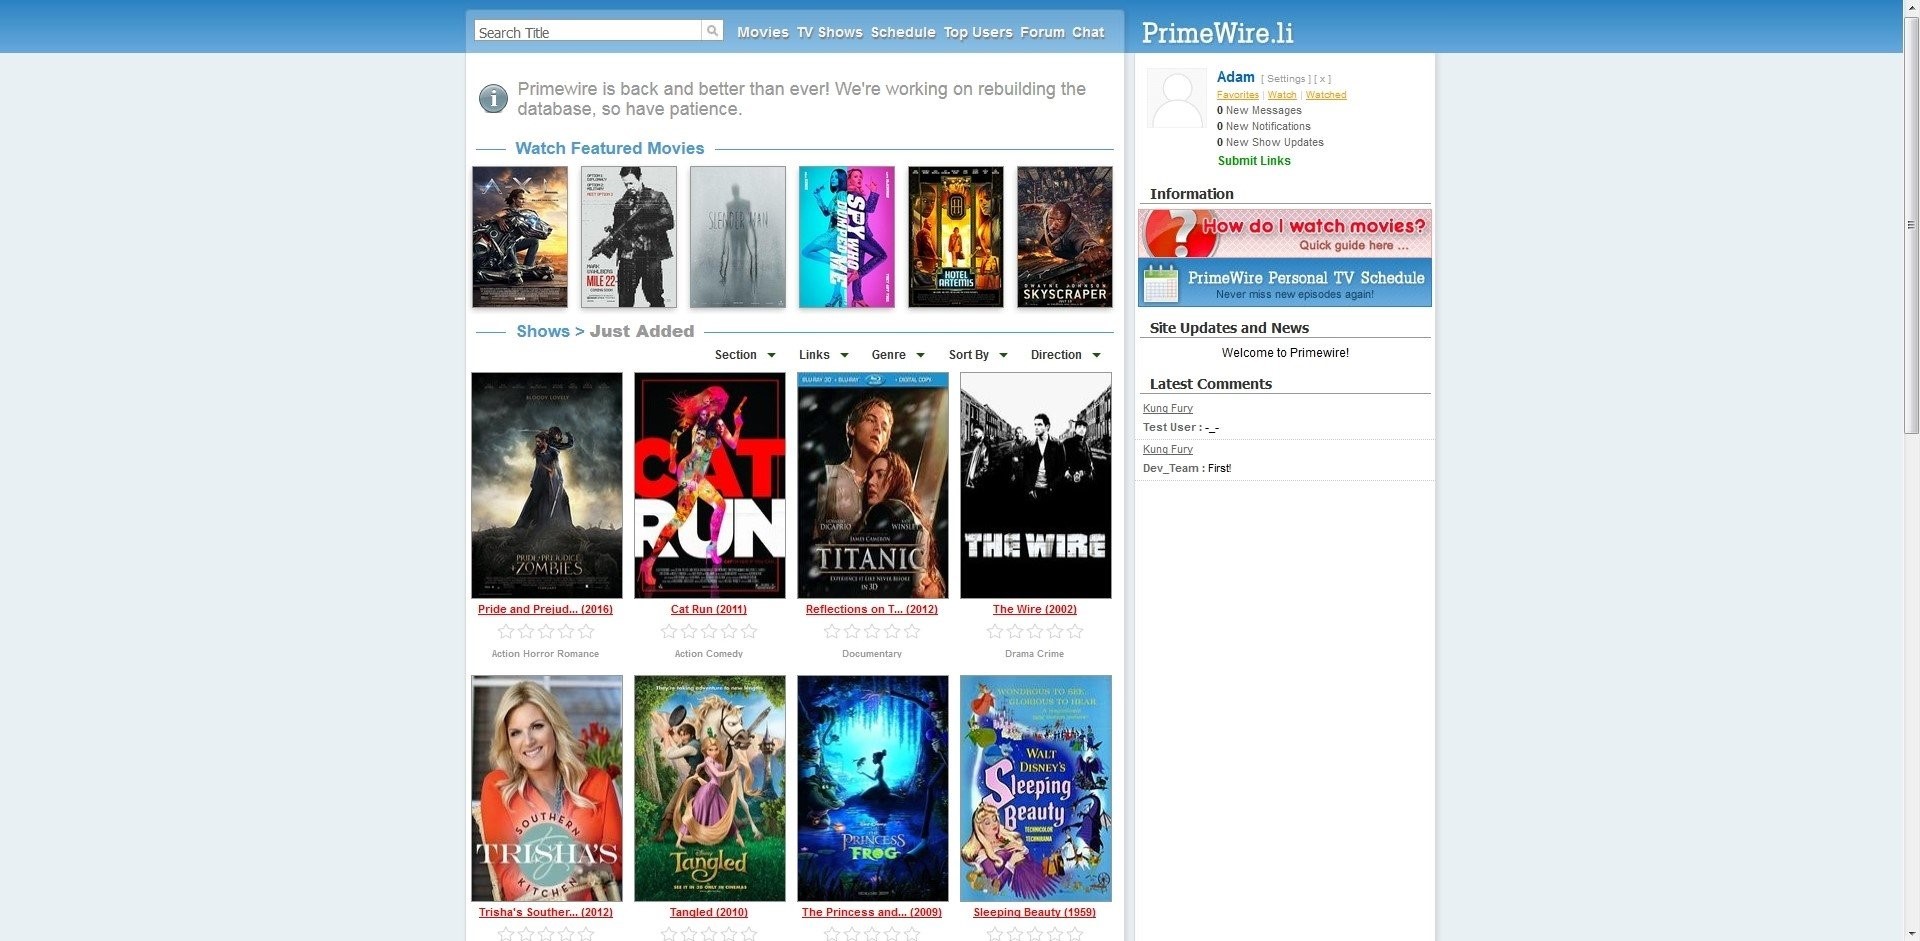Open Trisha's Southern Kitchen poster

(547, 788)
